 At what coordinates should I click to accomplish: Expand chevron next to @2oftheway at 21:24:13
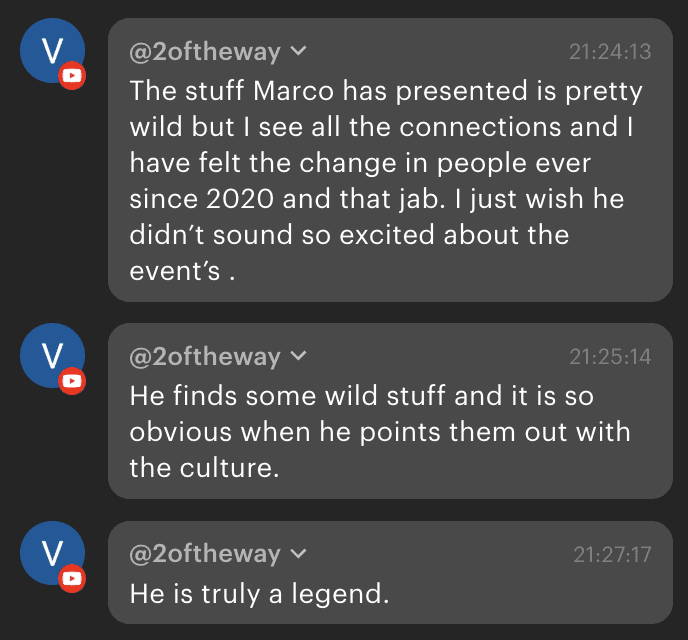[298, 52]
